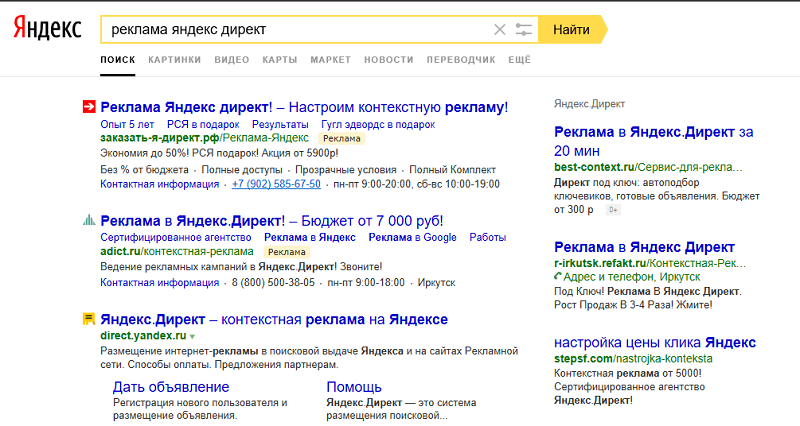800x426 pixels.
Task: Click Результаты sitelink
Action: [x=280, y=124]
